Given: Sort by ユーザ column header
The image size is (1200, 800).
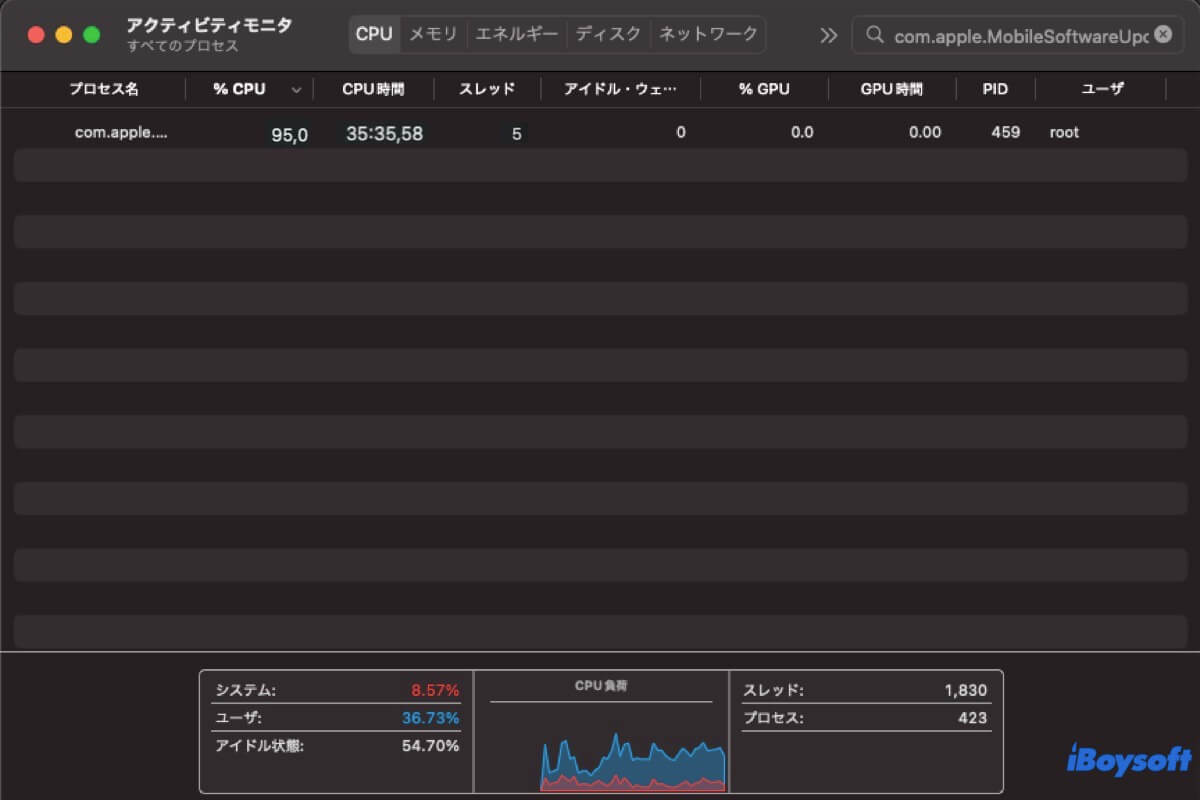Looking at the screenshot, I should tap(1102, 89).
